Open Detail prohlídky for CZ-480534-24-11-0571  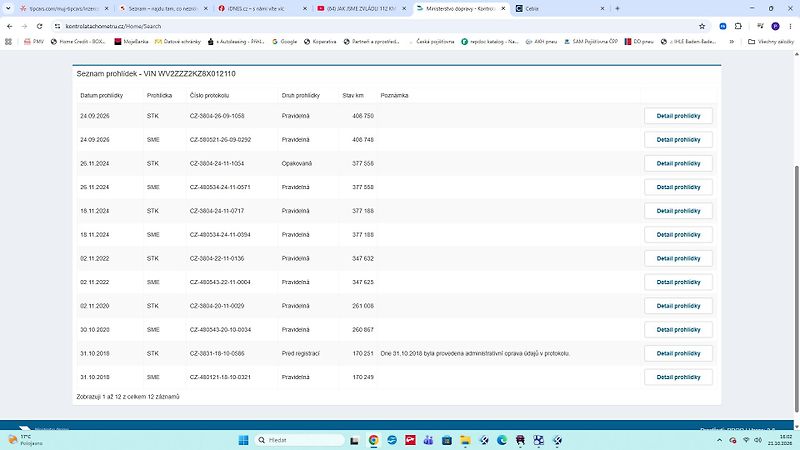678,187
